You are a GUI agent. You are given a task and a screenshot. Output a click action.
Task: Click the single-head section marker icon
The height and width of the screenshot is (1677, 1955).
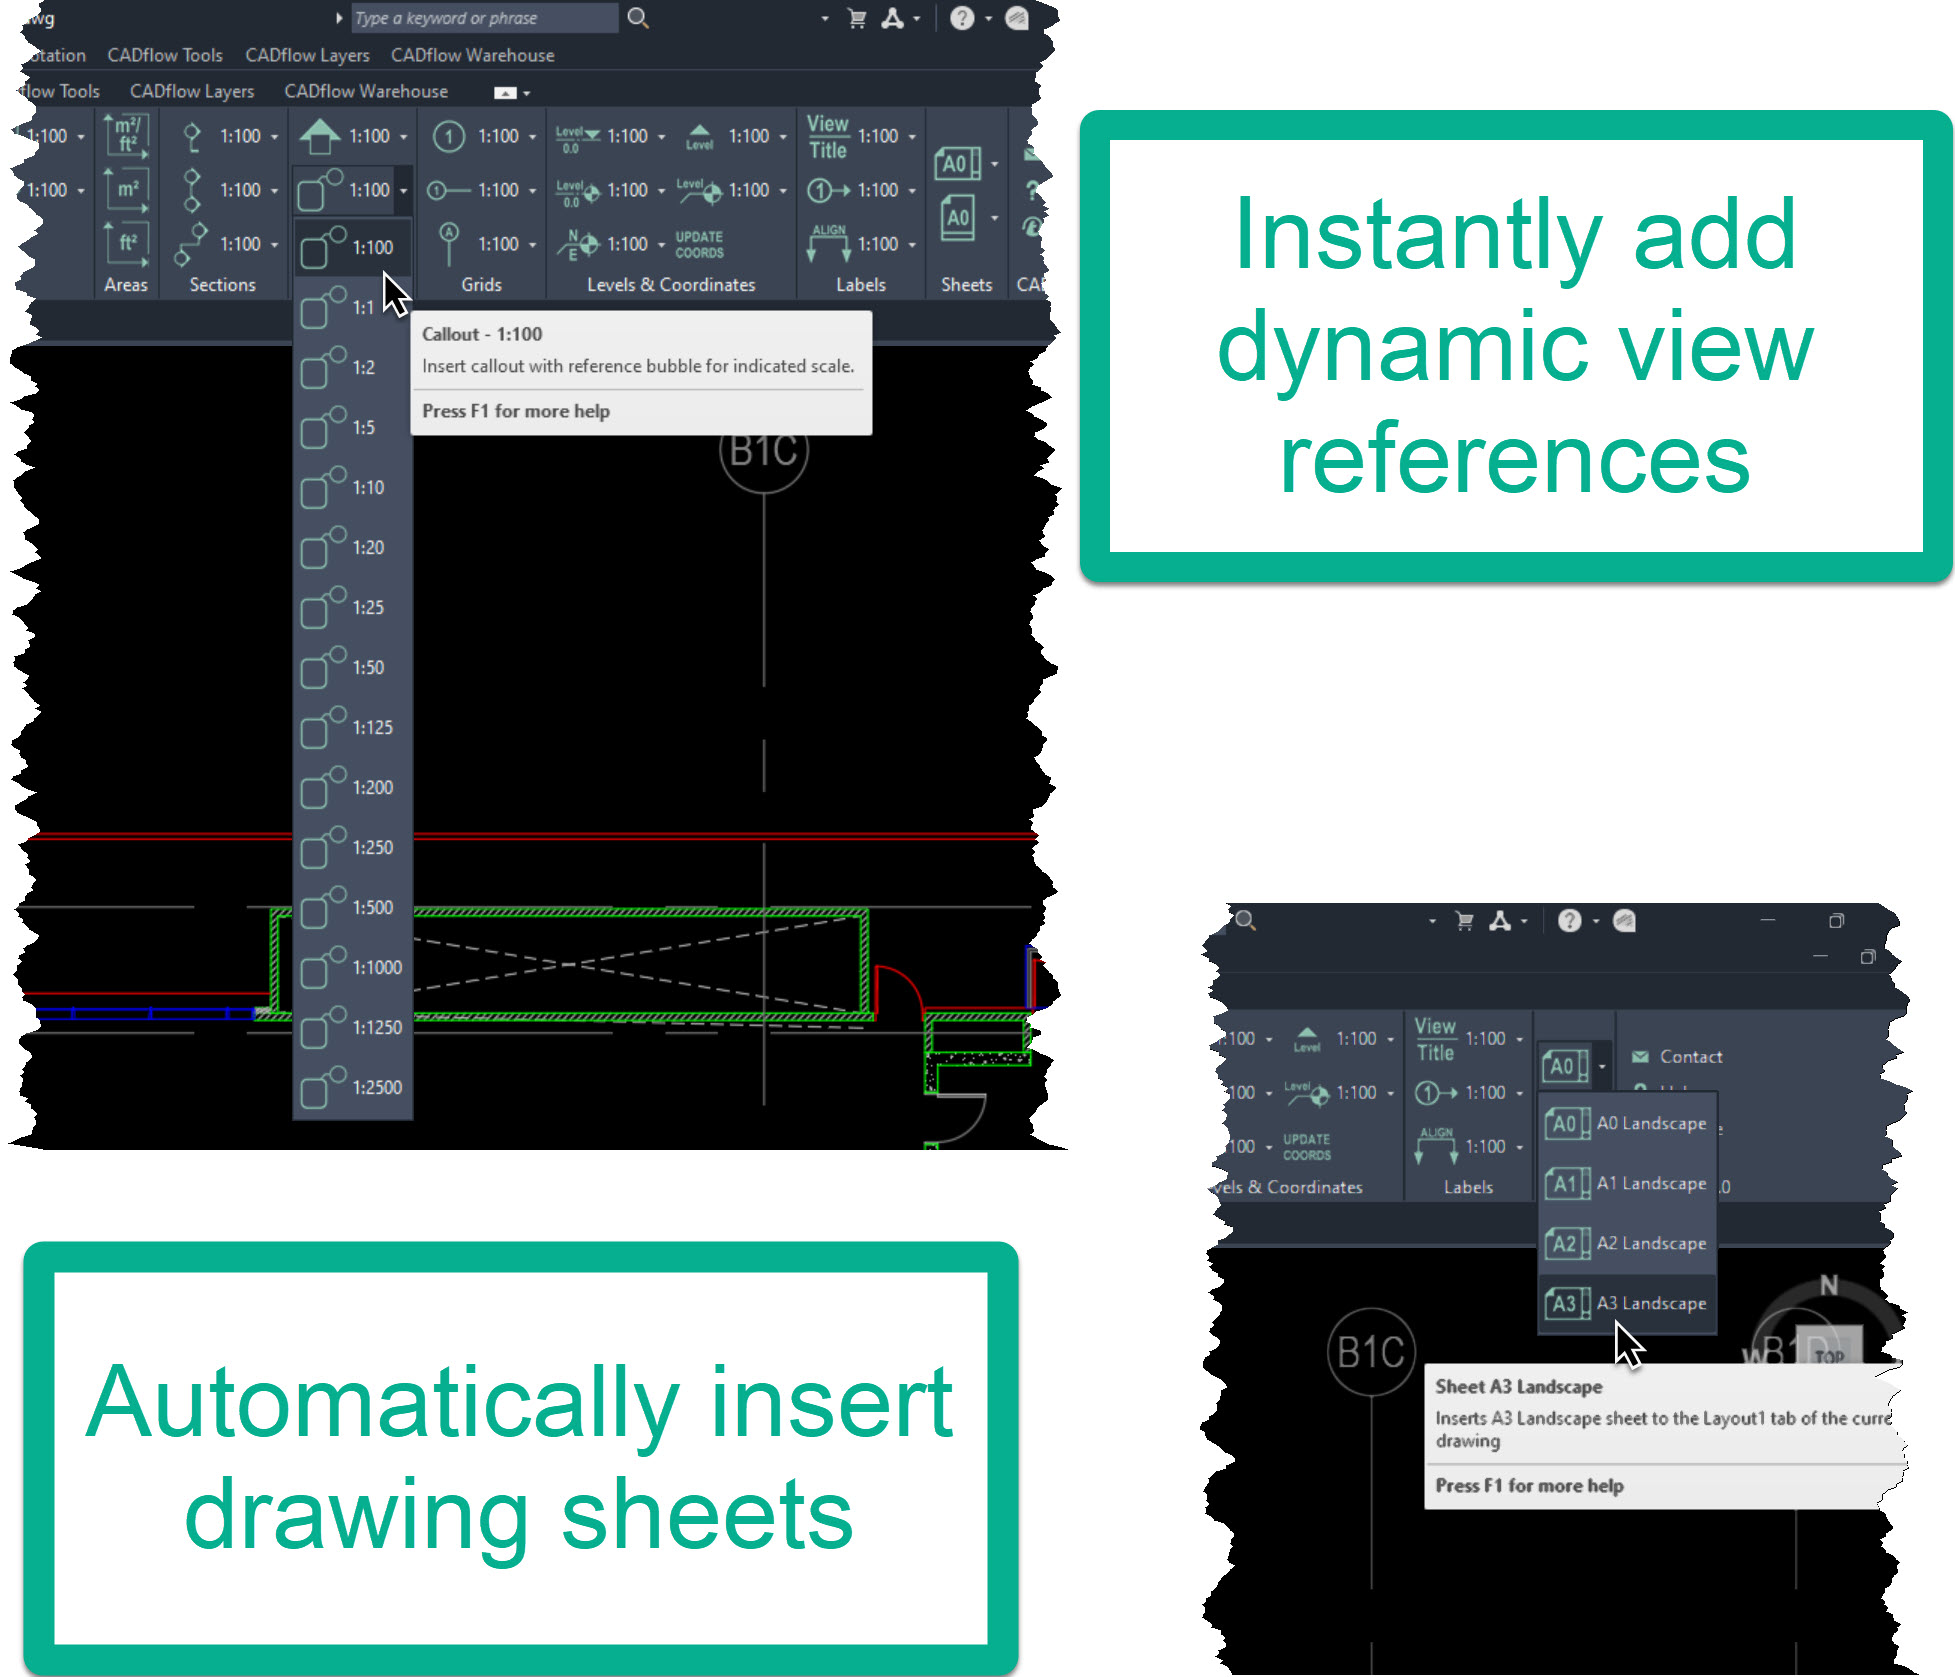[192, 136]
